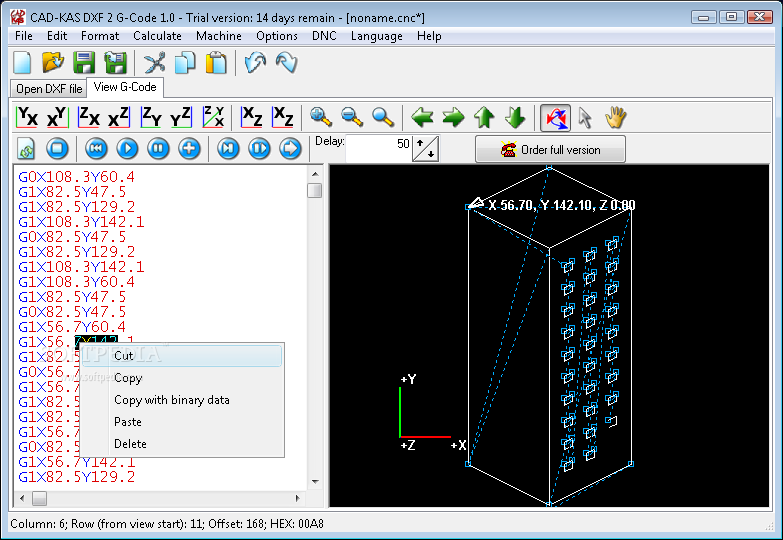Open the Calculate menu
The height and width of the screenshot is (540, 783).
tap(157, 36)
